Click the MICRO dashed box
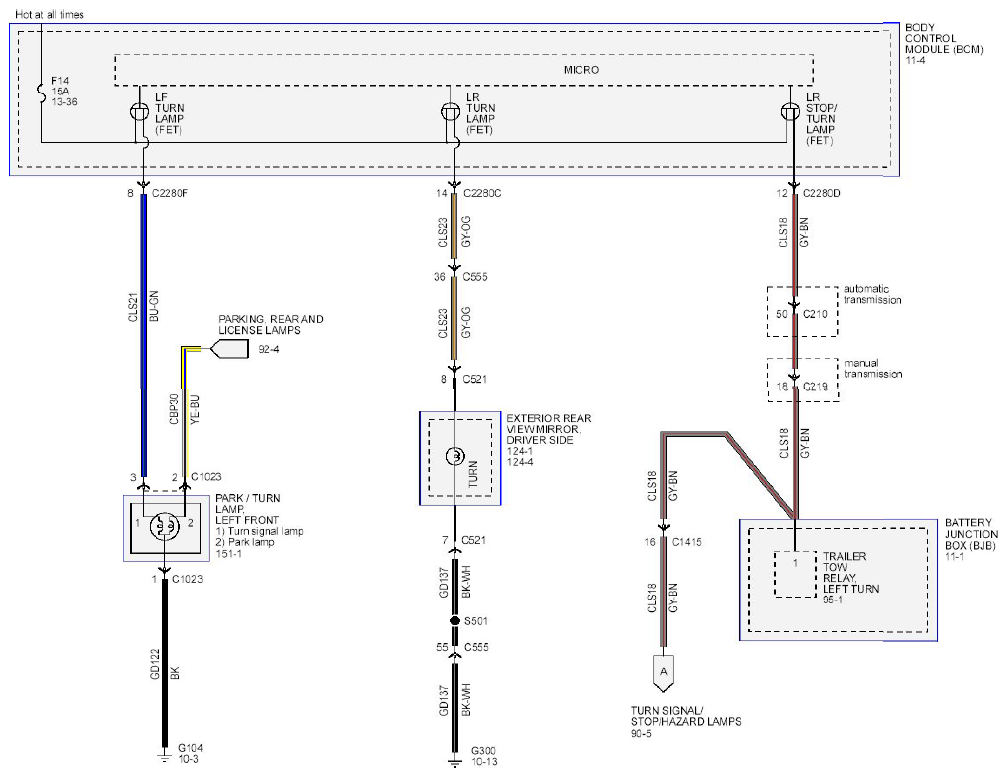 tap(464, 70)
